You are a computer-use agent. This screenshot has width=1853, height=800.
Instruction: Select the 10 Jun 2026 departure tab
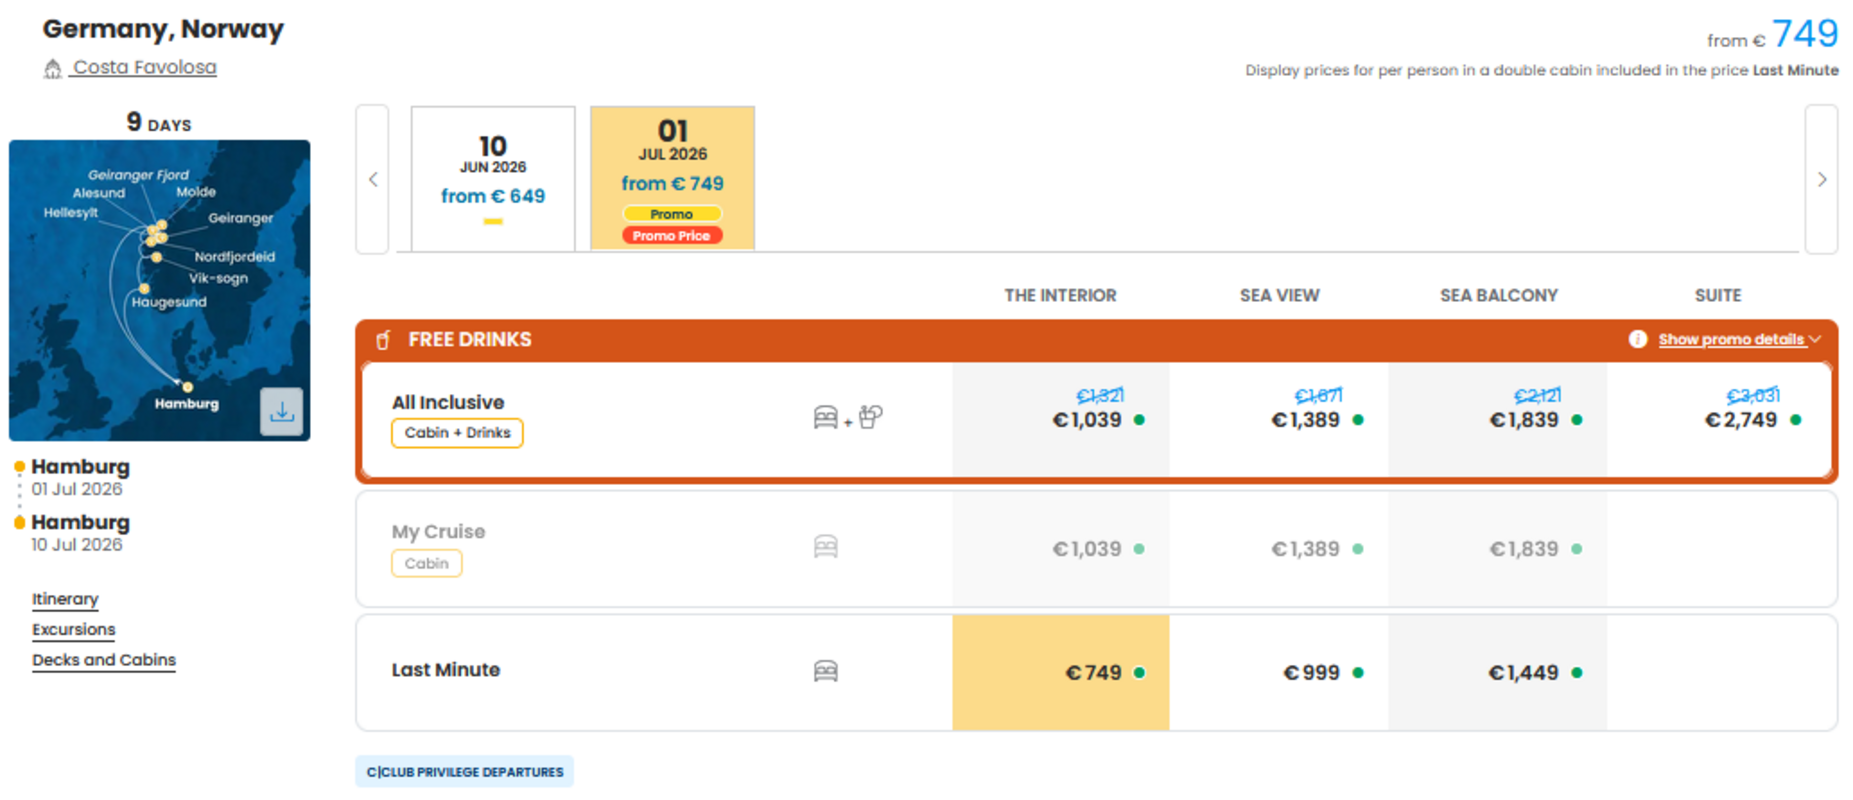[493, 179]
